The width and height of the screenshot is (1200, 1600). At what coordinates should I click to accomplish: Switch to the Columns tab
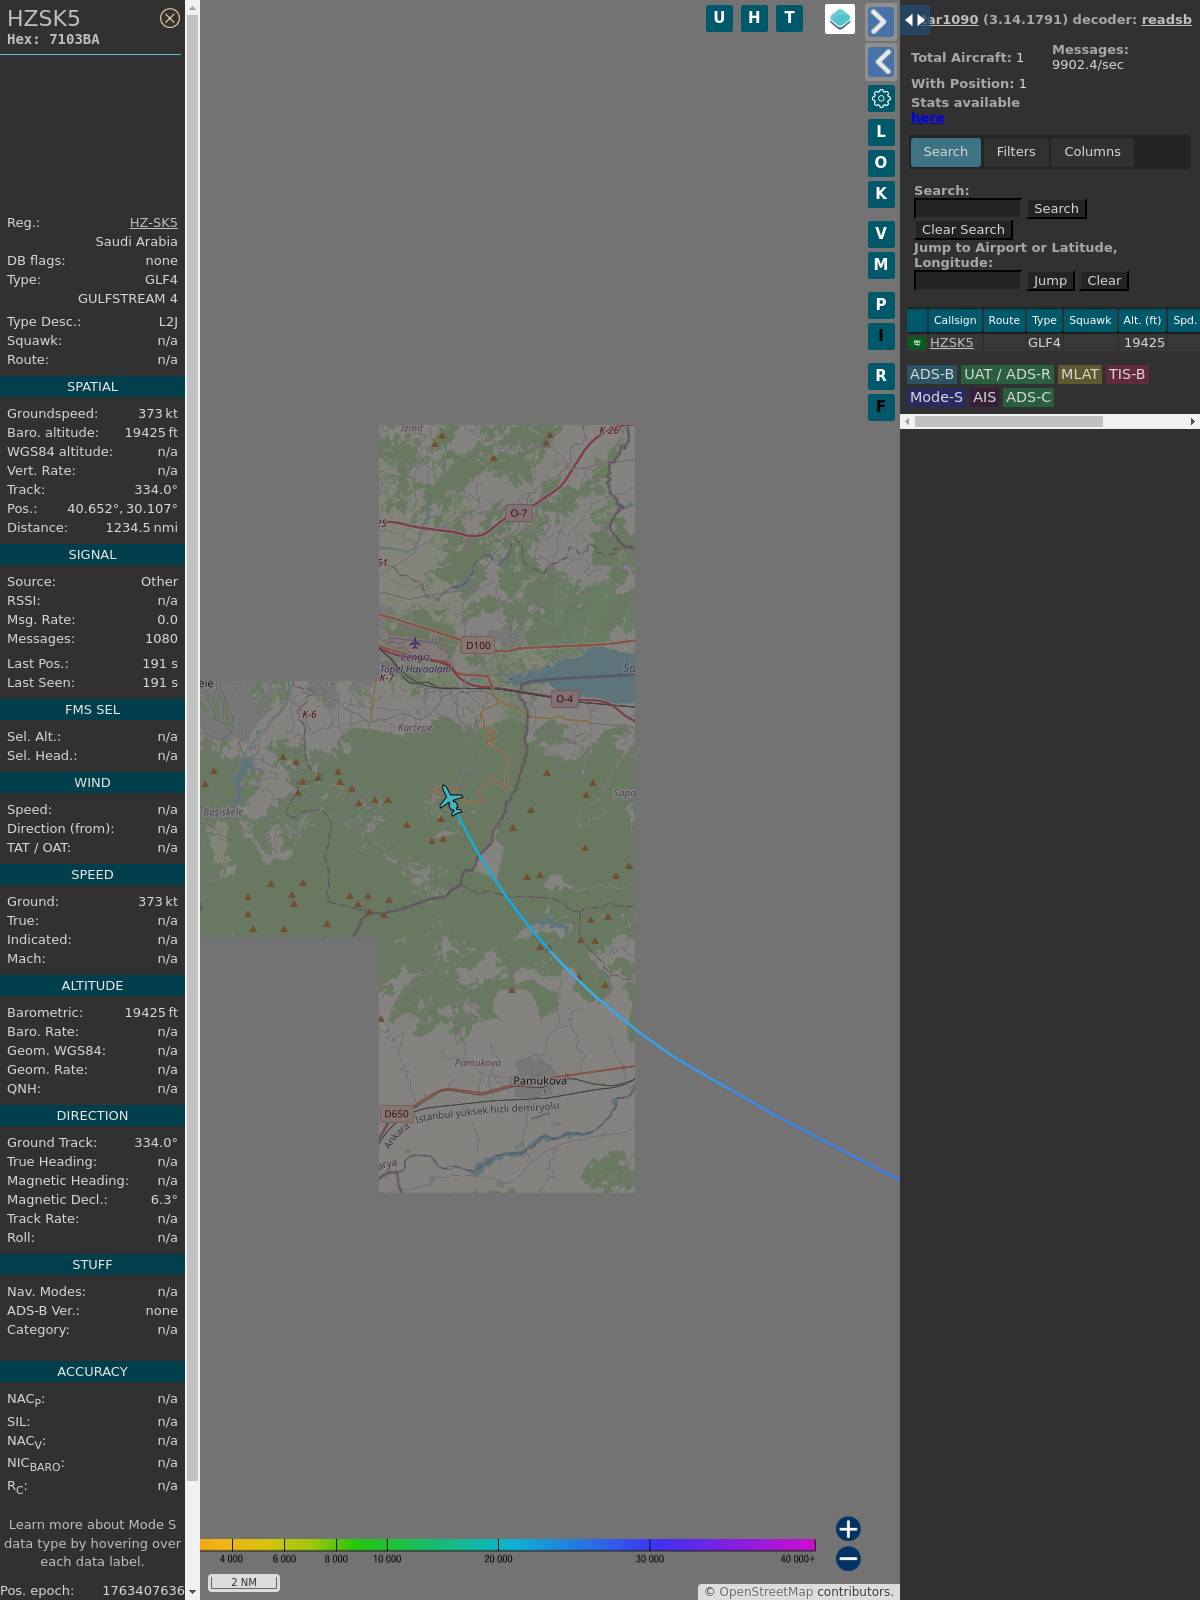pos(1092,152)
